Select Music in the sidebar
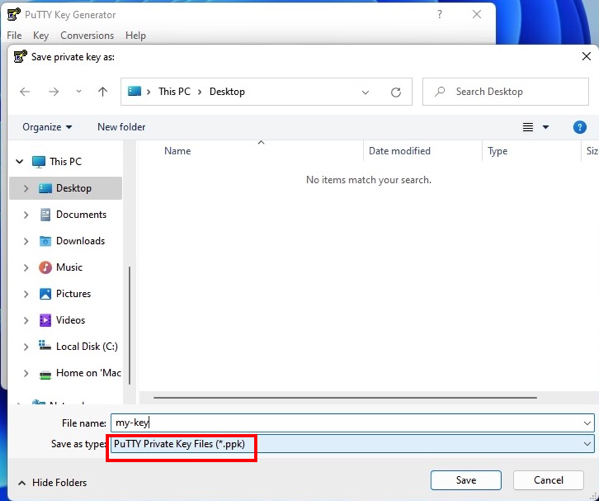Screen dimensions: 599x501 [x=61, y=268]
